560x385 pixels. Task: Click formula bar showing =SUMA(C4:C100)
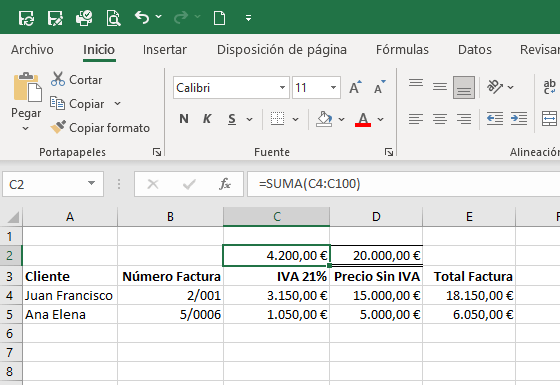click(404, 184)
